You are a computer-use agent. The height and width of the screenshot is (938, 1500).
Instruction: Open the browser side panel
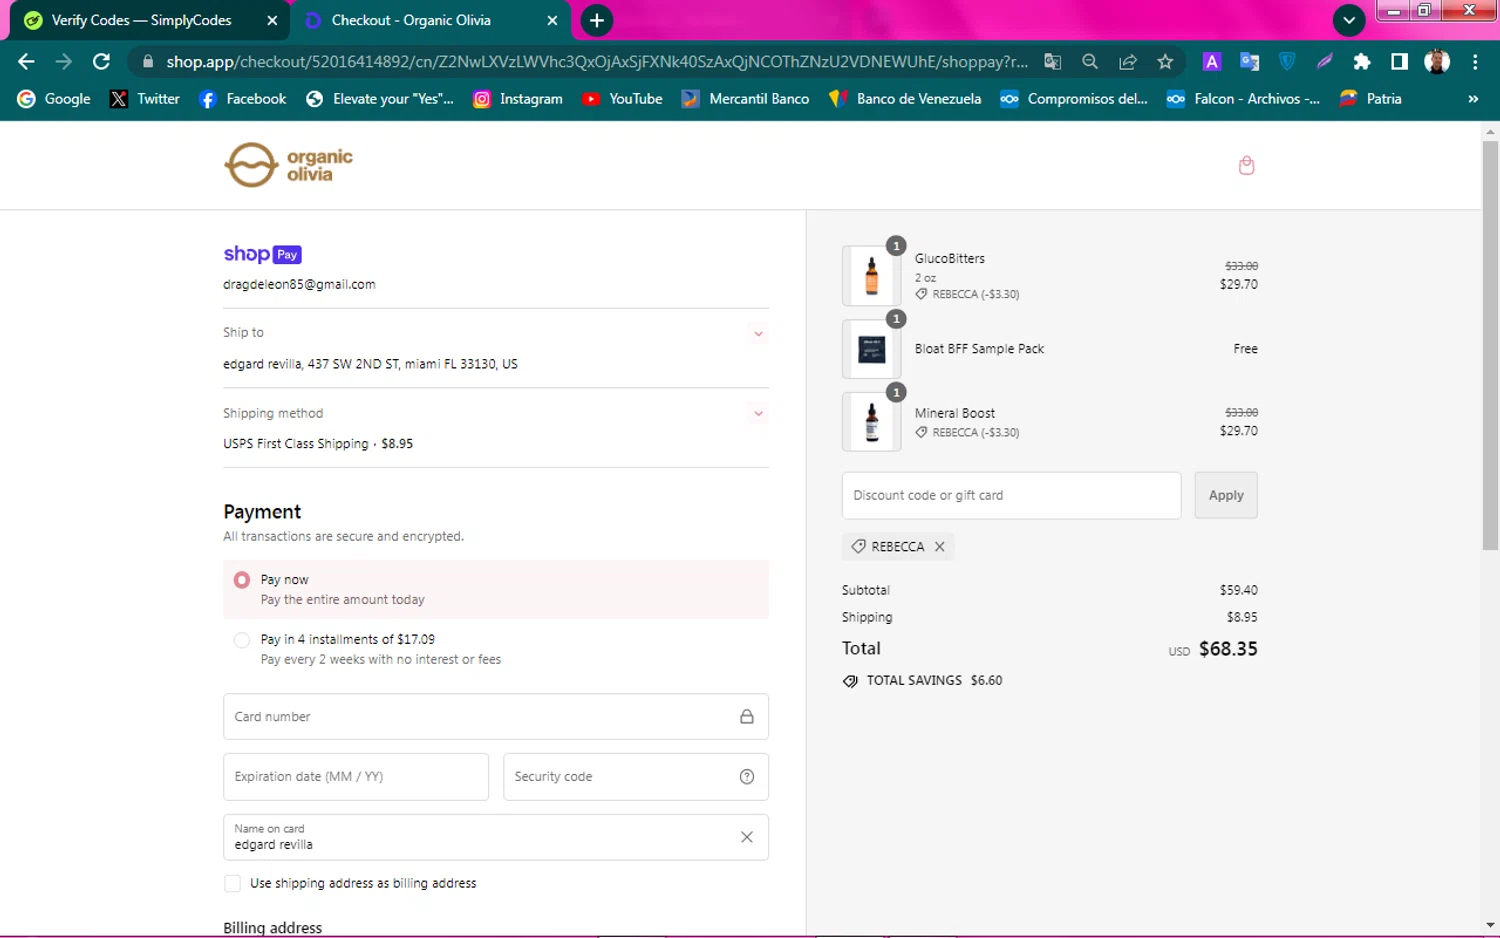pyautogui.click(x=1399, y=62)
